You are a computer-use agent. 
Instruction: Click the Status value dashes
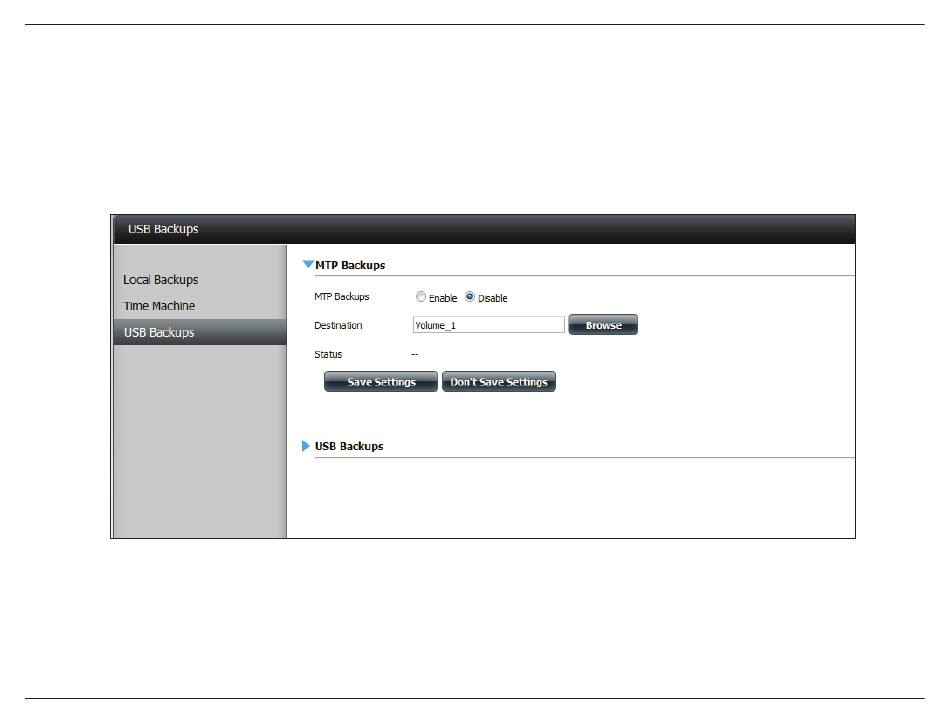click(415, 354)
